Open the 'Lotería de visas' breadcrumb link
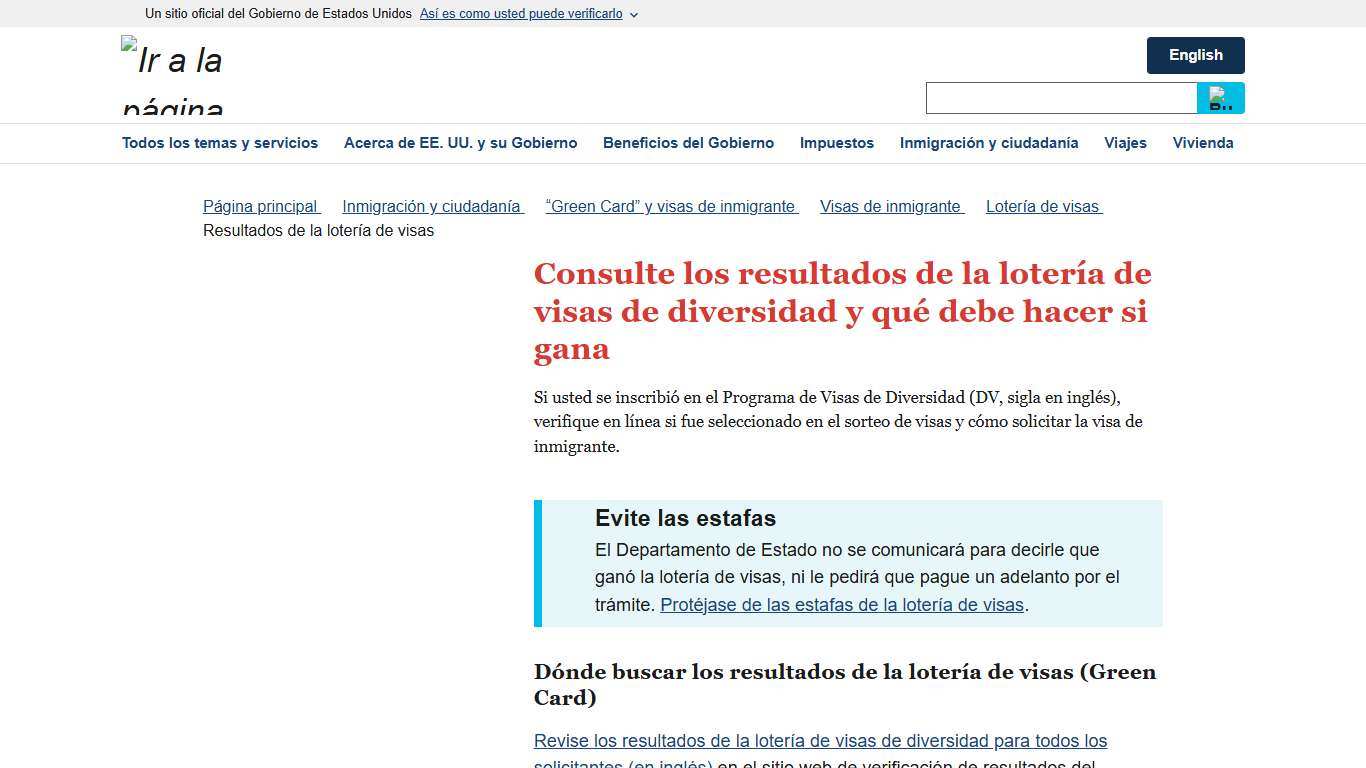1366x768 pixels. [1043, 206]
